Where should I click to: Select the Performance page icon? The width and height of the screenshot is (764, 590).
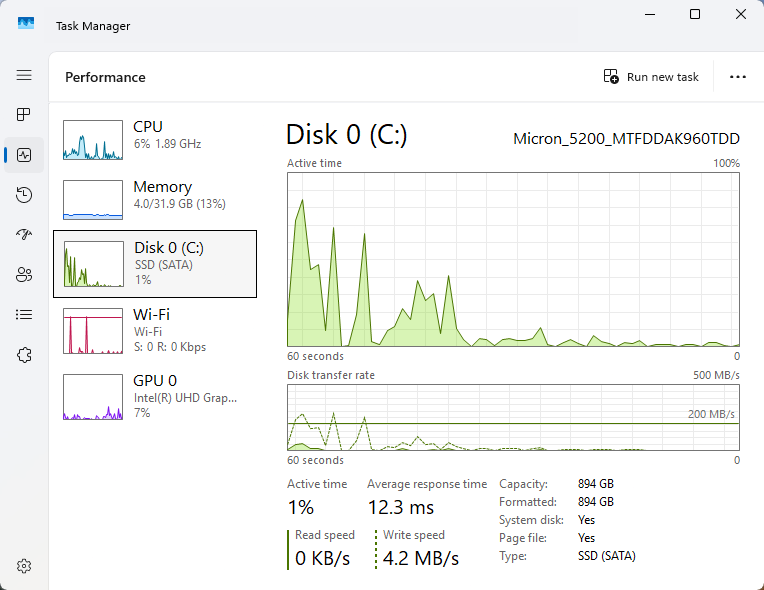coord(24,155)
